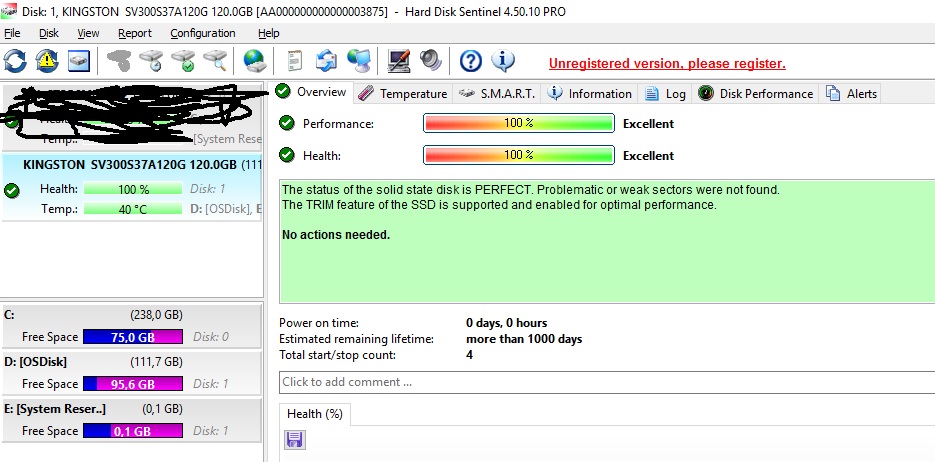
Task: Click the speaker sound icon in toolbar
Action: click(430, 61)
